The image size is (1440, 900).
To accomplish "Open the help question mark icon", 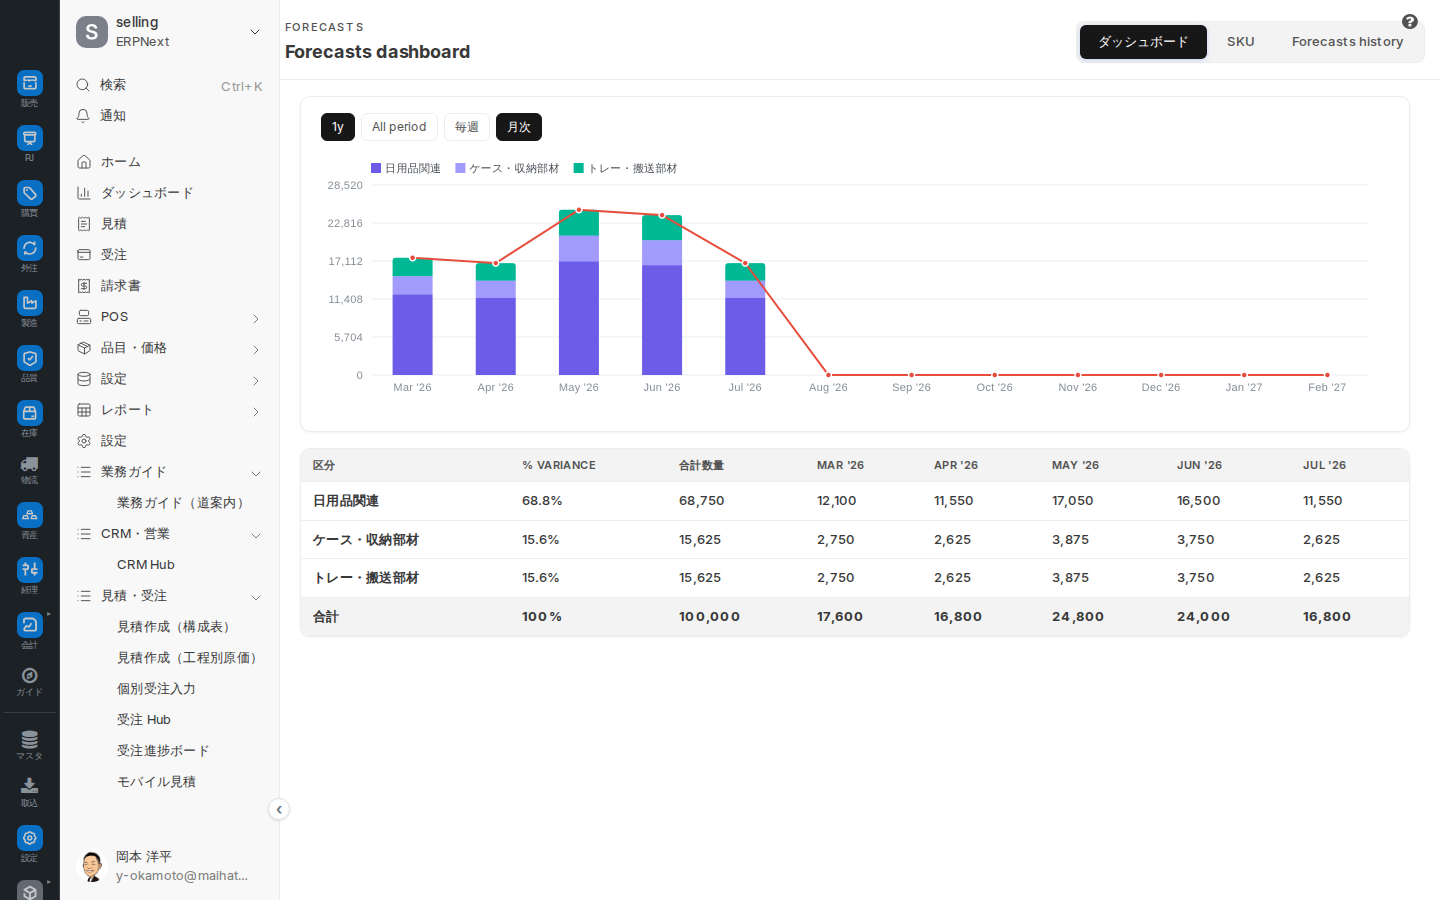I will [x=1410, y=22].
